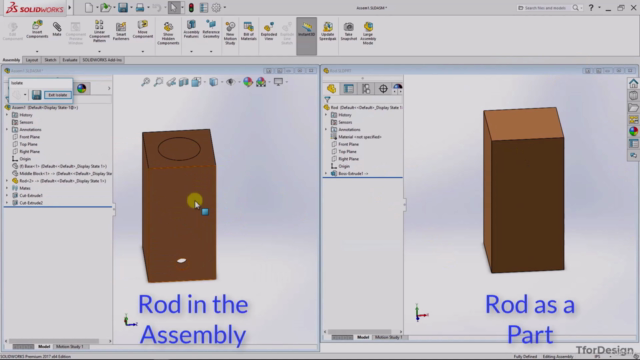
Task: Click Zoom to Fit in assembly viewport
Action: [145, 82]
